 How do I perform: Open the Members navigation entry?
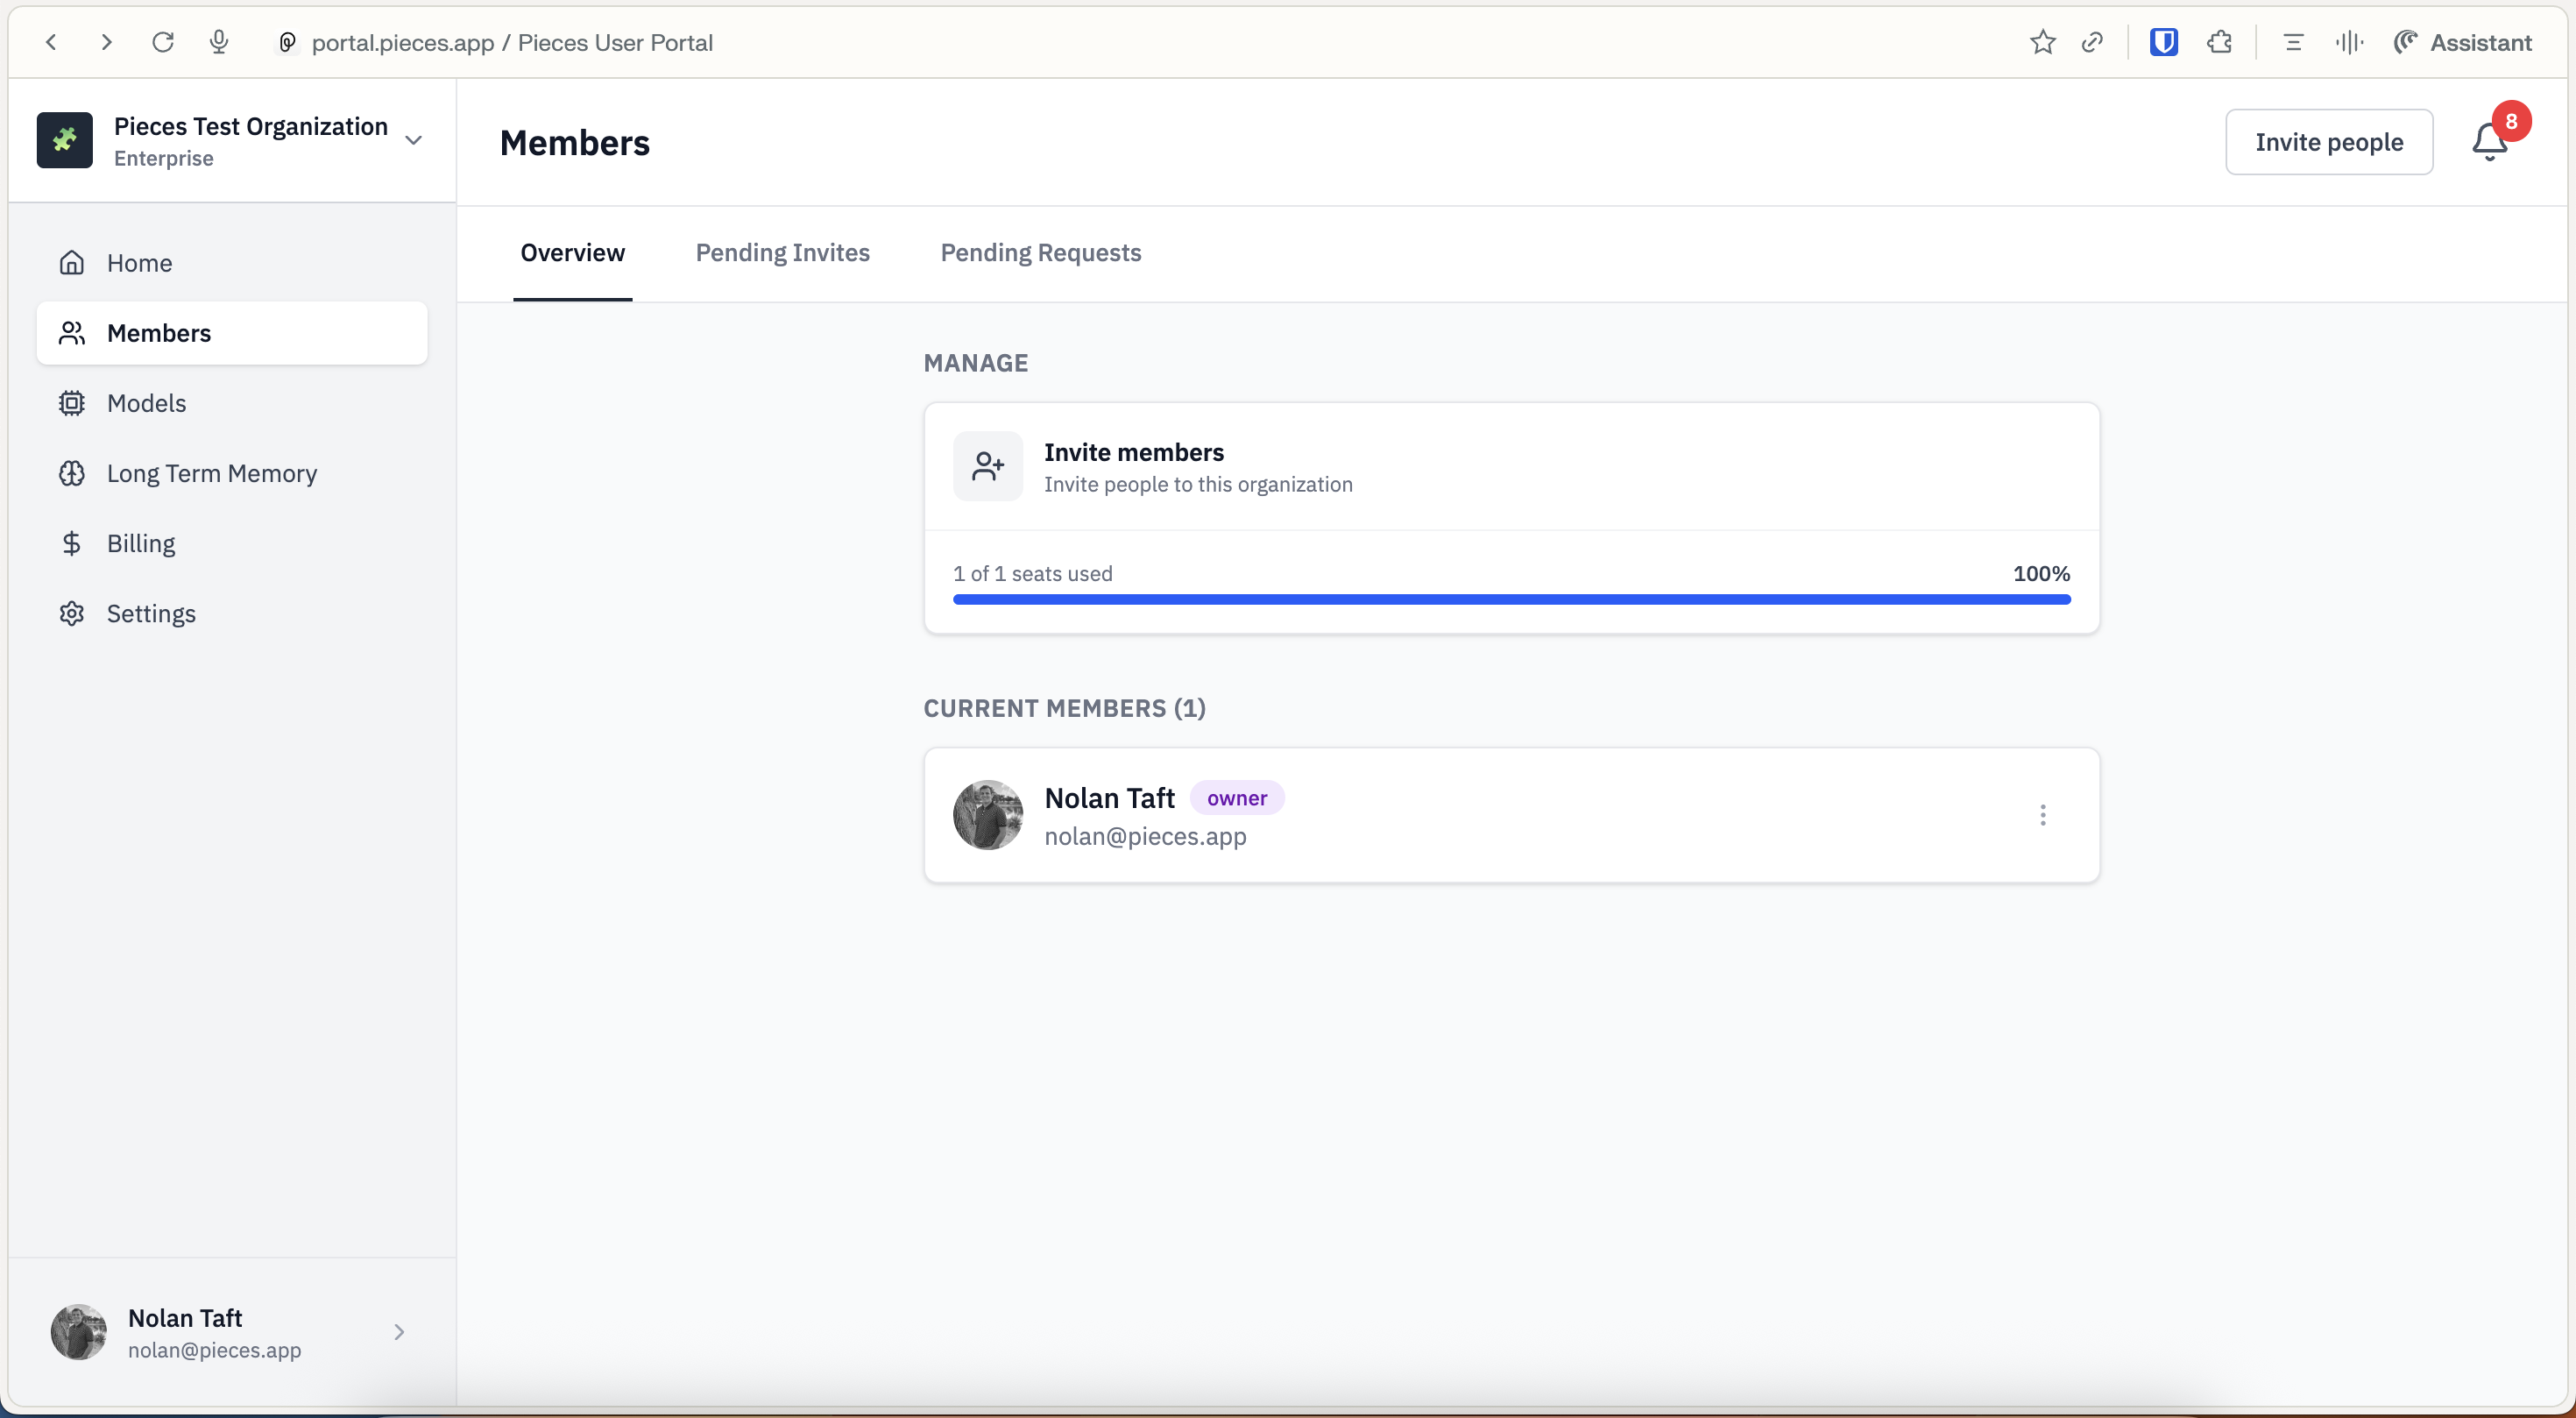tap(158, 333)
